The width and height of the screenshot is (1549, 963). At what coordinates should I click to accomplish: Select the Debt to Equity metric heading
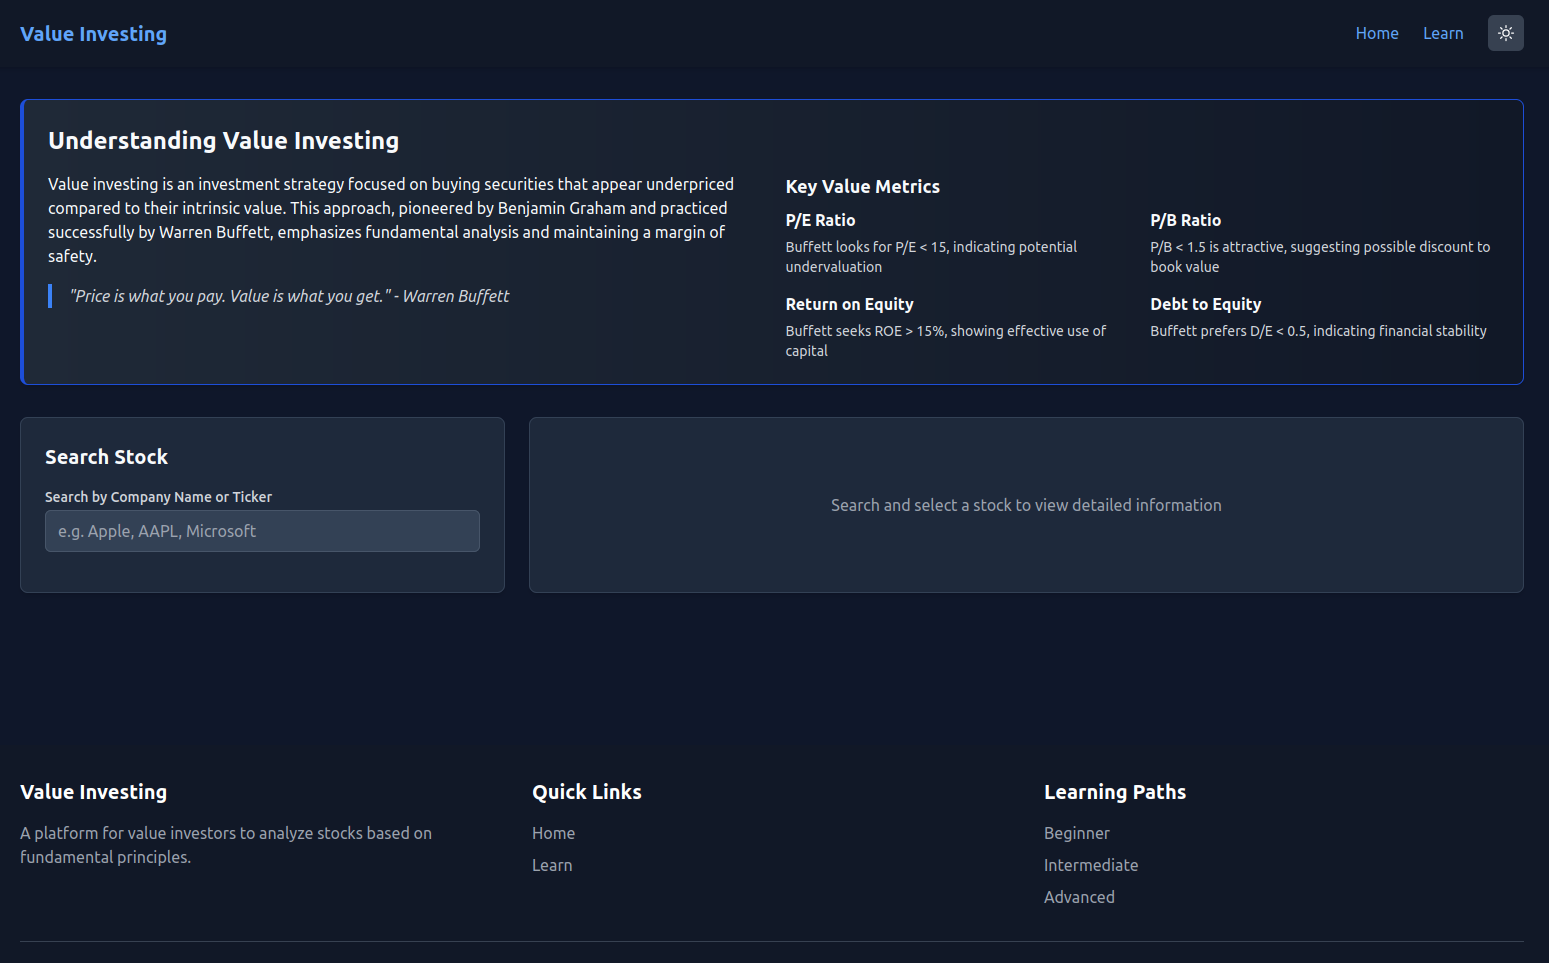point(1205,304)
